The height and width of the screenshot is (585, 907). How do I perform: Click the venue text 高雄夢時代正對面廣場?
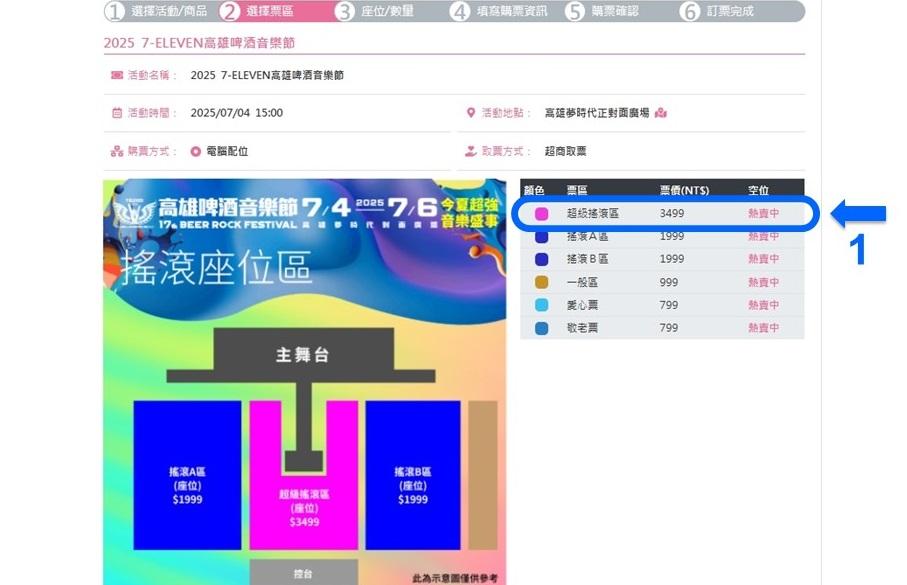pyautogui.click(x=597, y=113)
